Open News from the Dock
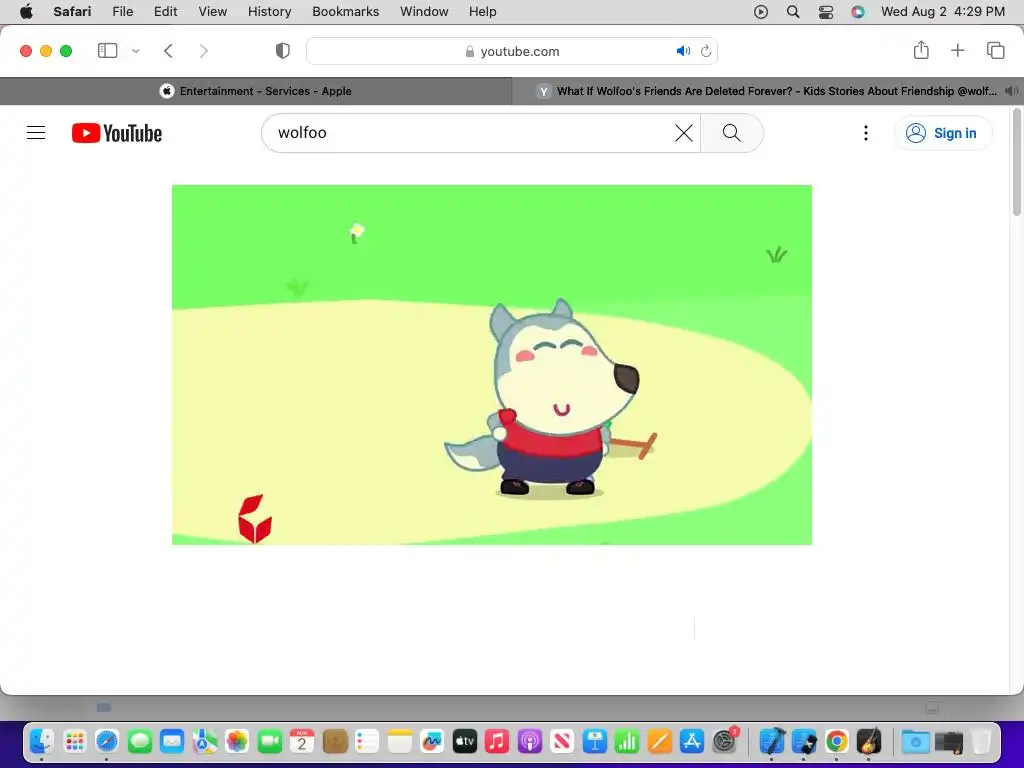 click(562, 742)
